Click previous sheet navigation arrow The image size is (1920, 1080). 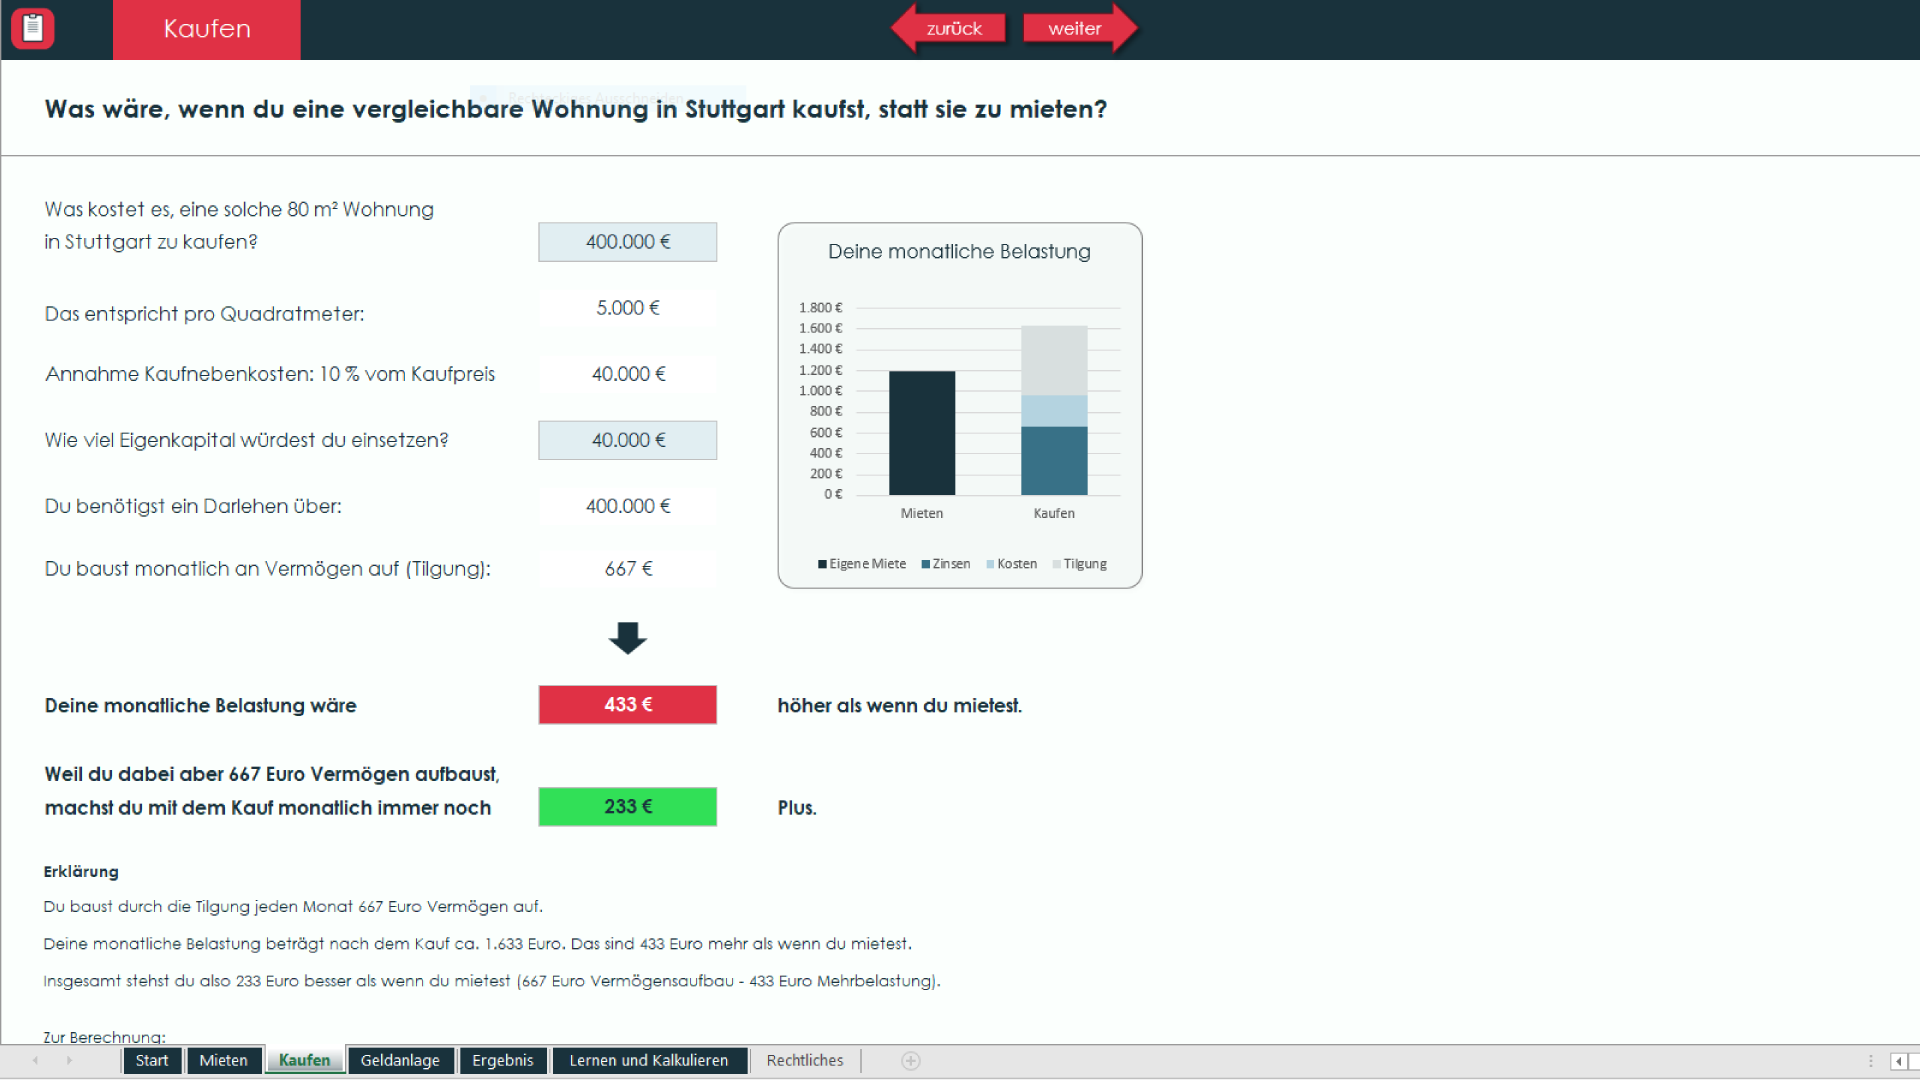coord(36,1061)
